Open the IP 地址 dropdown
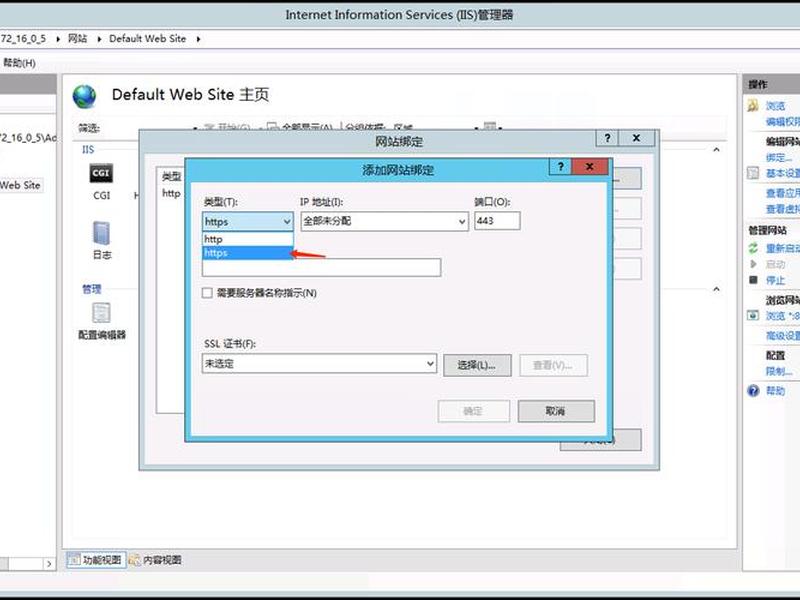The width and height of the screenshot is (800, 600). point(384,221)
